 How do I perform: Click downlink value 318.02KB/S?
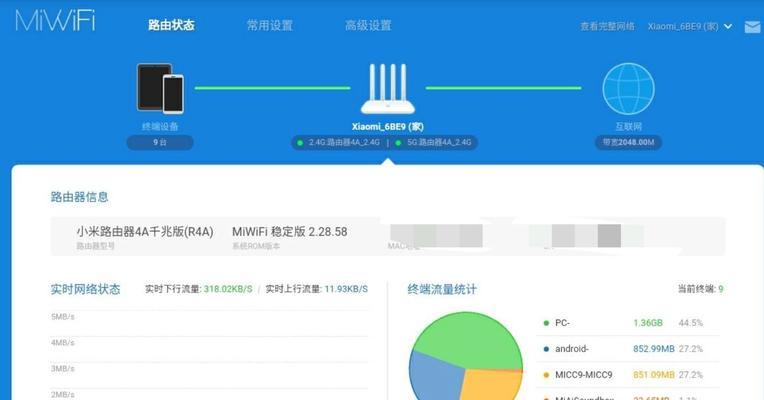click(x=228, y=289)
